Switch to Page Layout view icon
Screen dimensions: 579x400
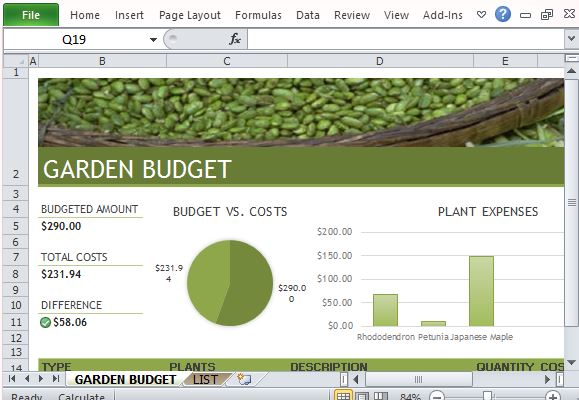pyautogui.click(x=362, y=396)
